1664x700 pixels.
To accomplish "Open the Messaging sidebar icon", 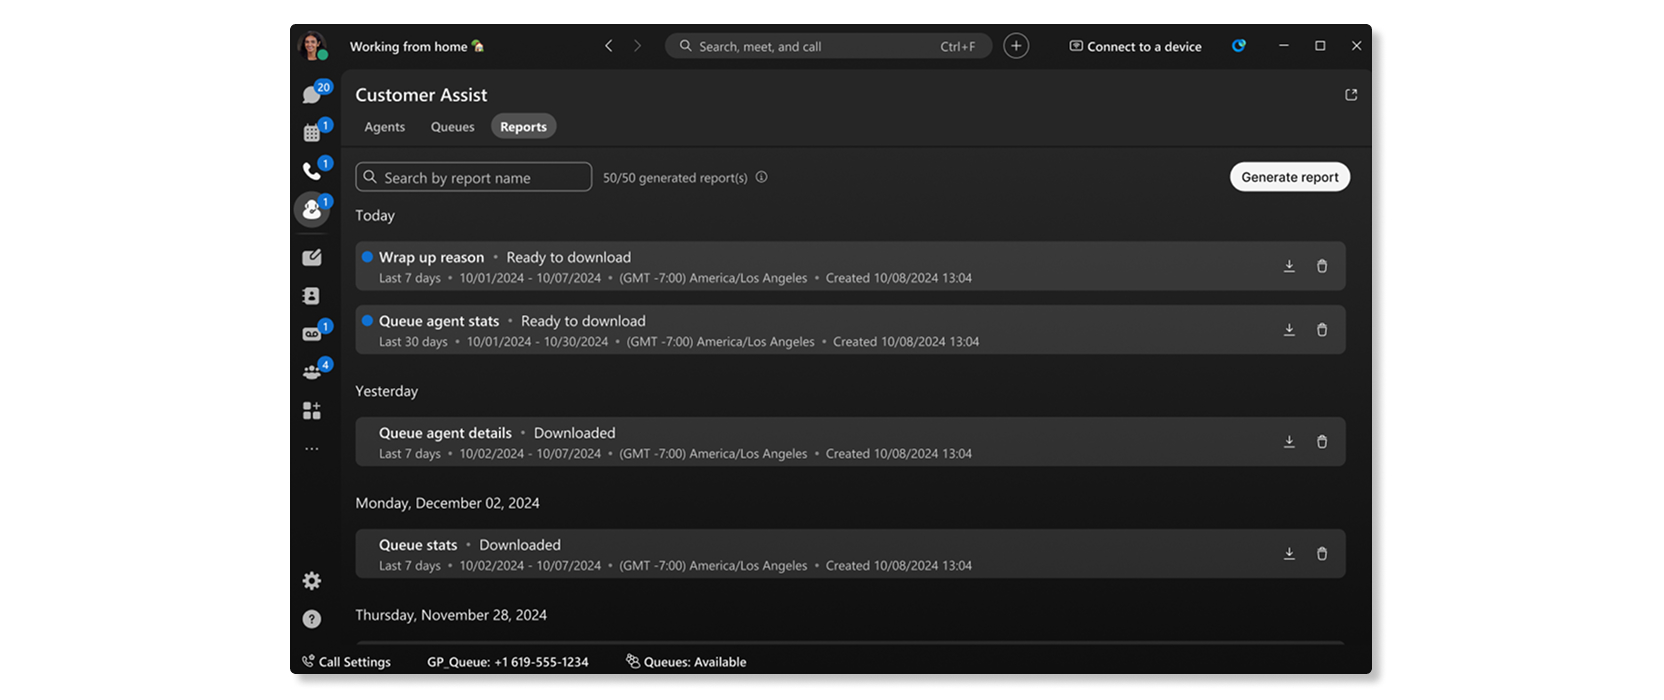I will click(312, 94).
